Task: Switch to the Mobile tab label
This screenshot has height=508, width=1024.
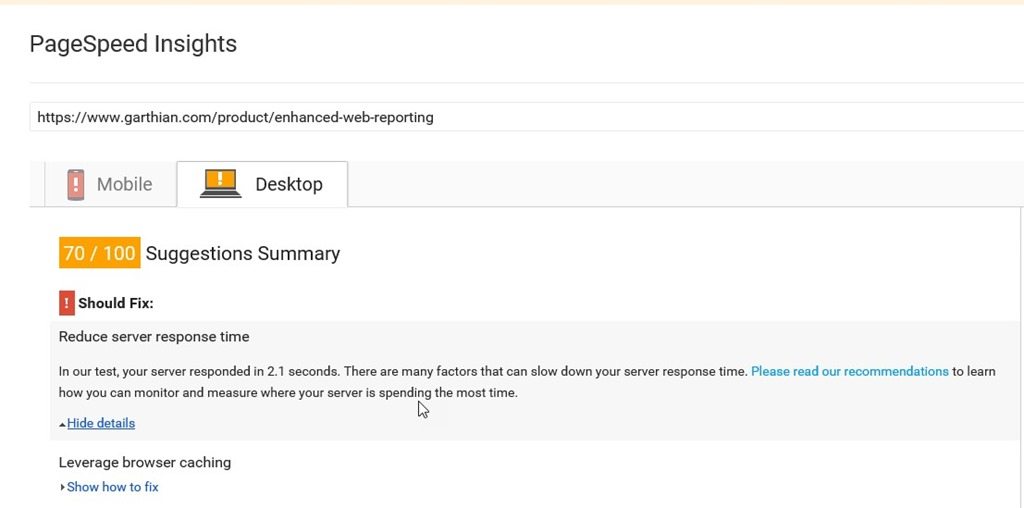Action: (124, 184)
